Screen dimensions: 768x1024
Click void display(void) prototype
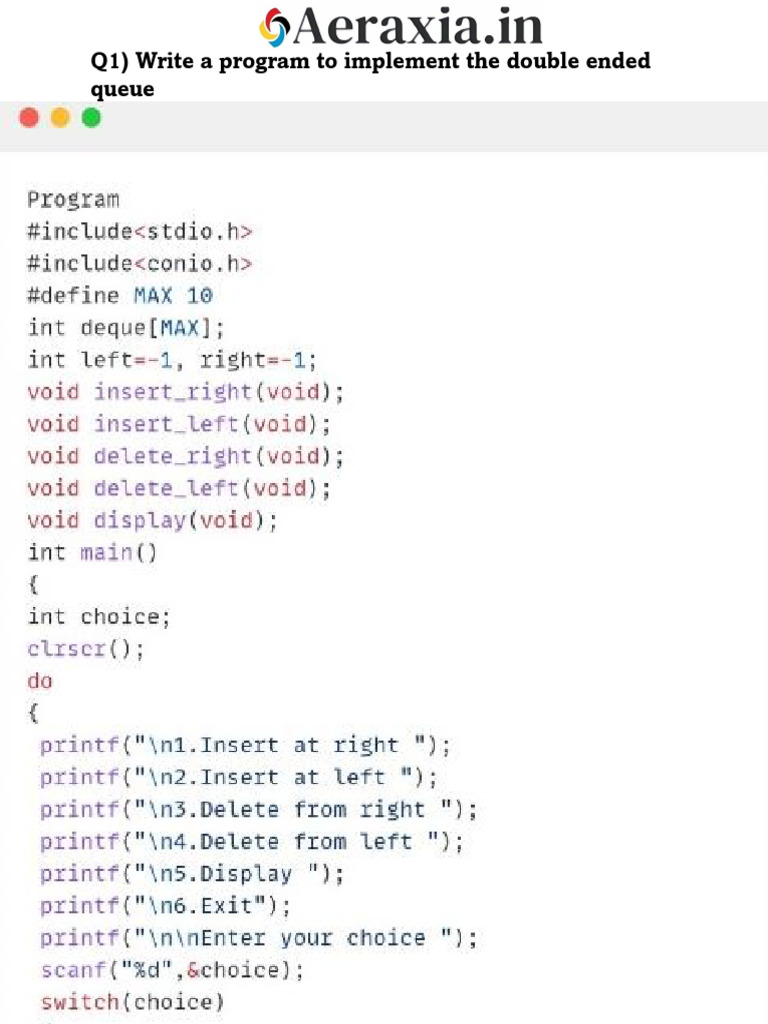152,520
